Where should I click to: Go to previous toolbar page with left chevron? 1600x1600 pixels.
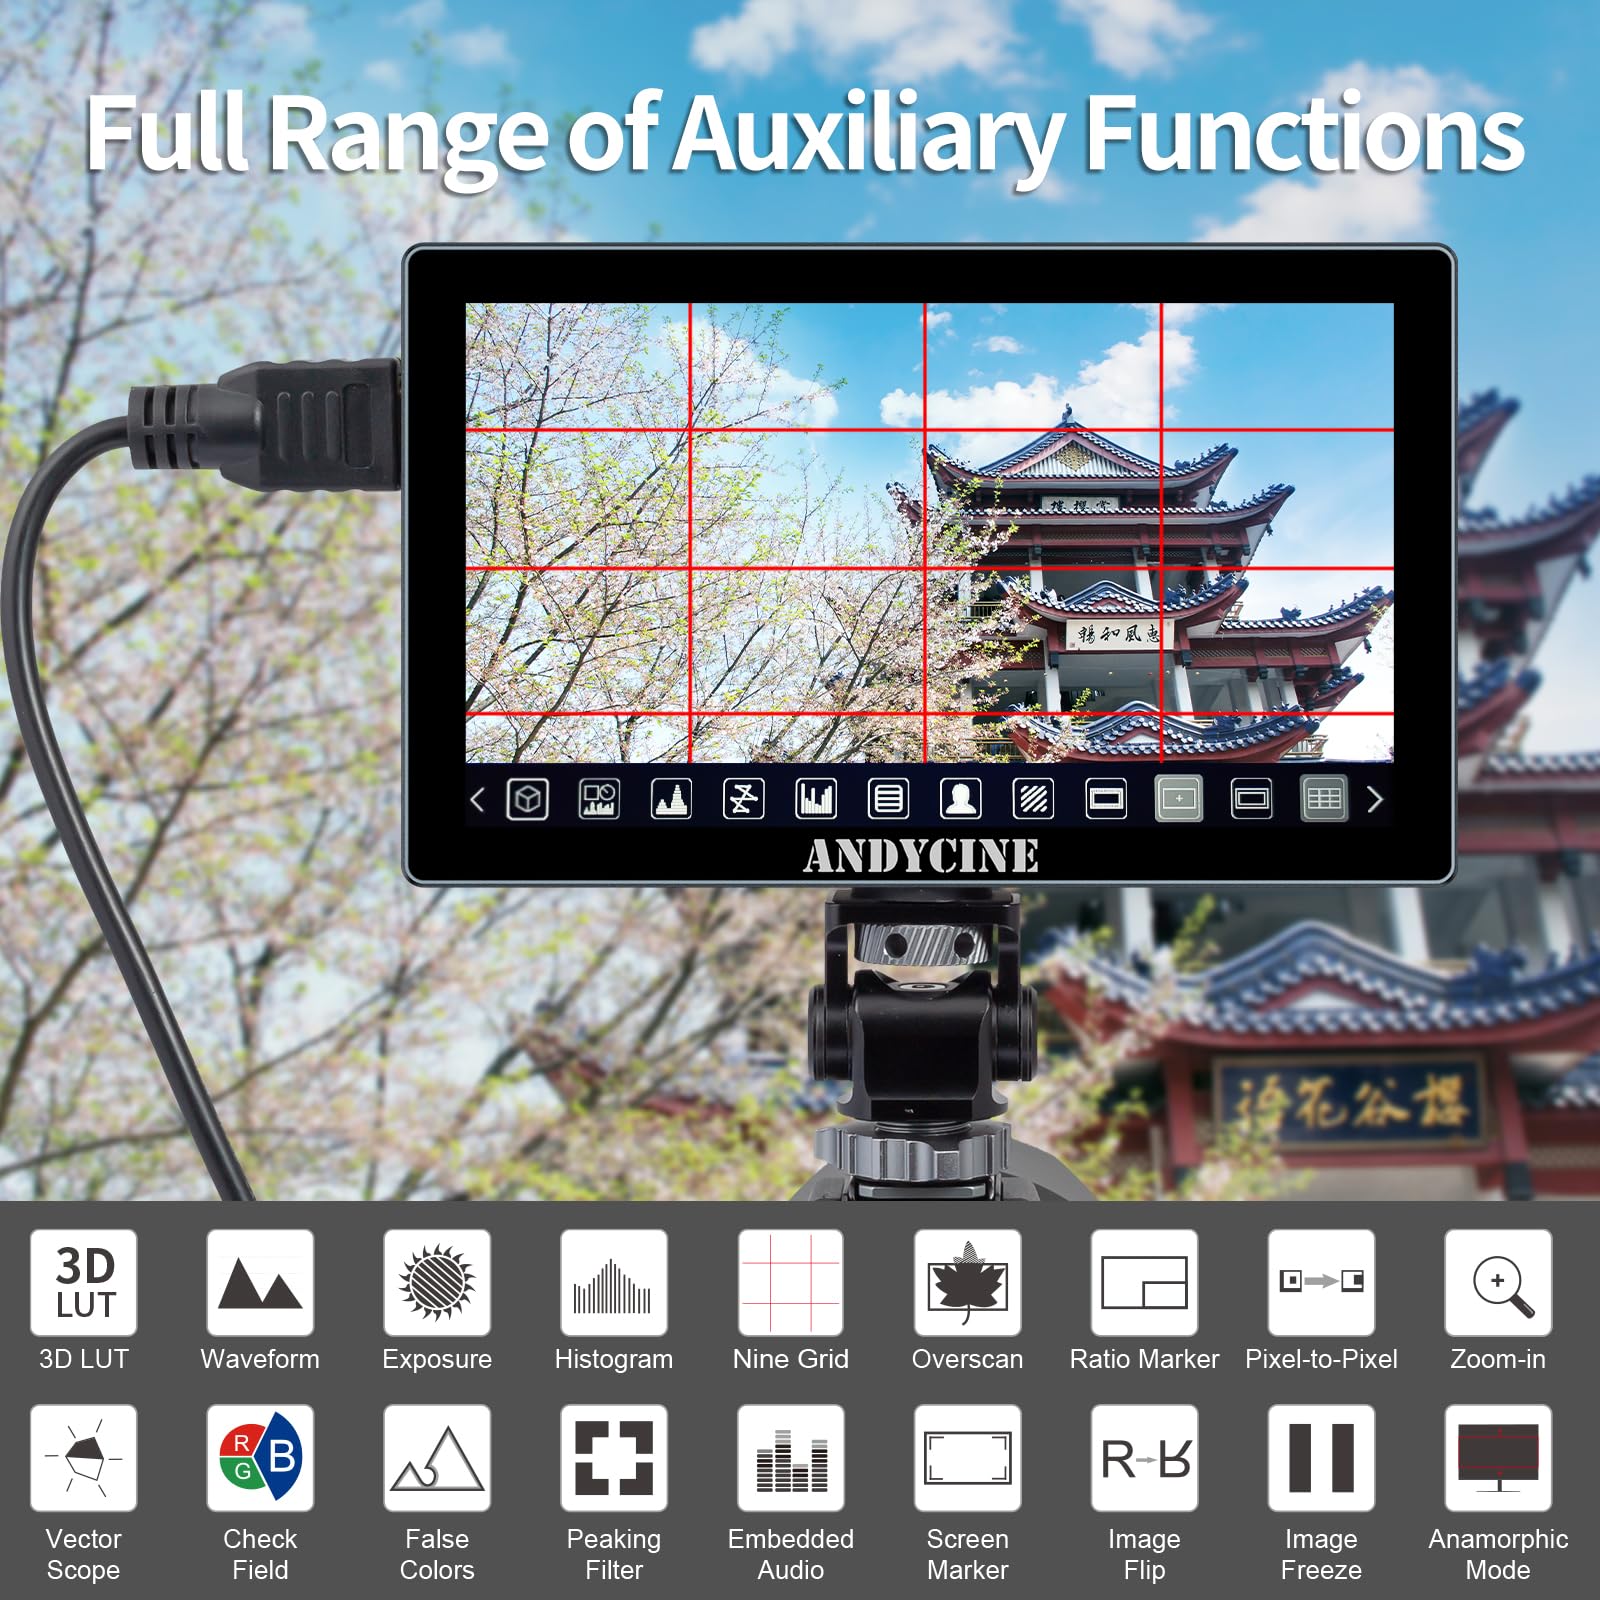478,799
